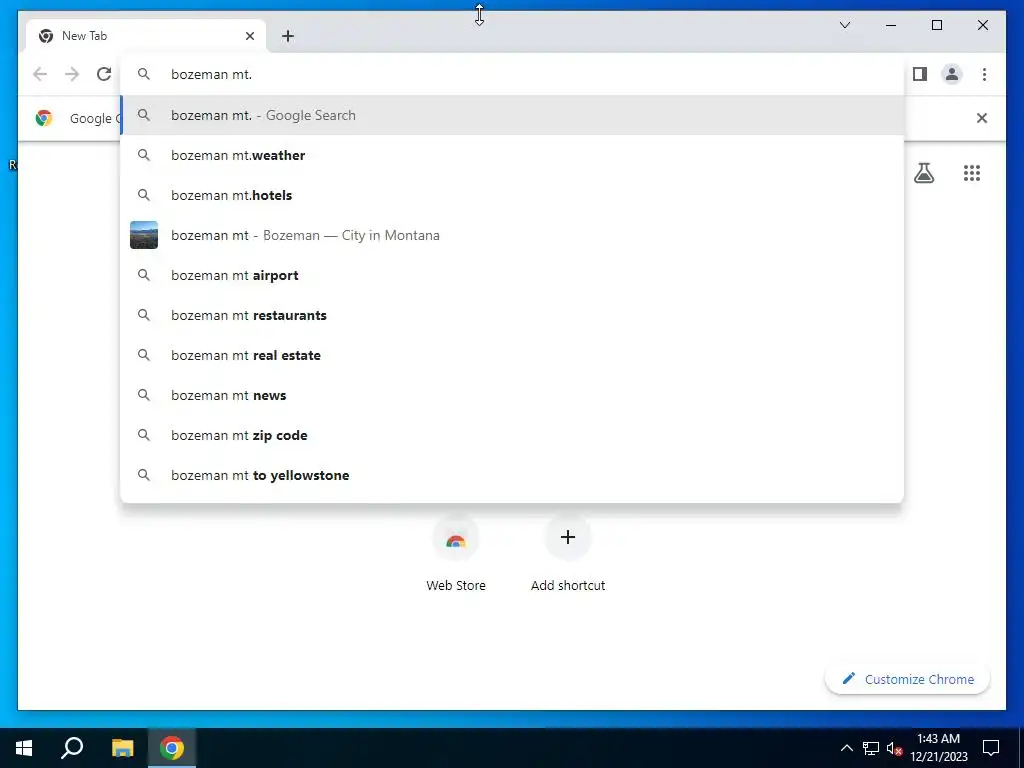Choose 'bozeman mt.weather' suggestion
1024x768 pixels.
(x=512, y=155)
